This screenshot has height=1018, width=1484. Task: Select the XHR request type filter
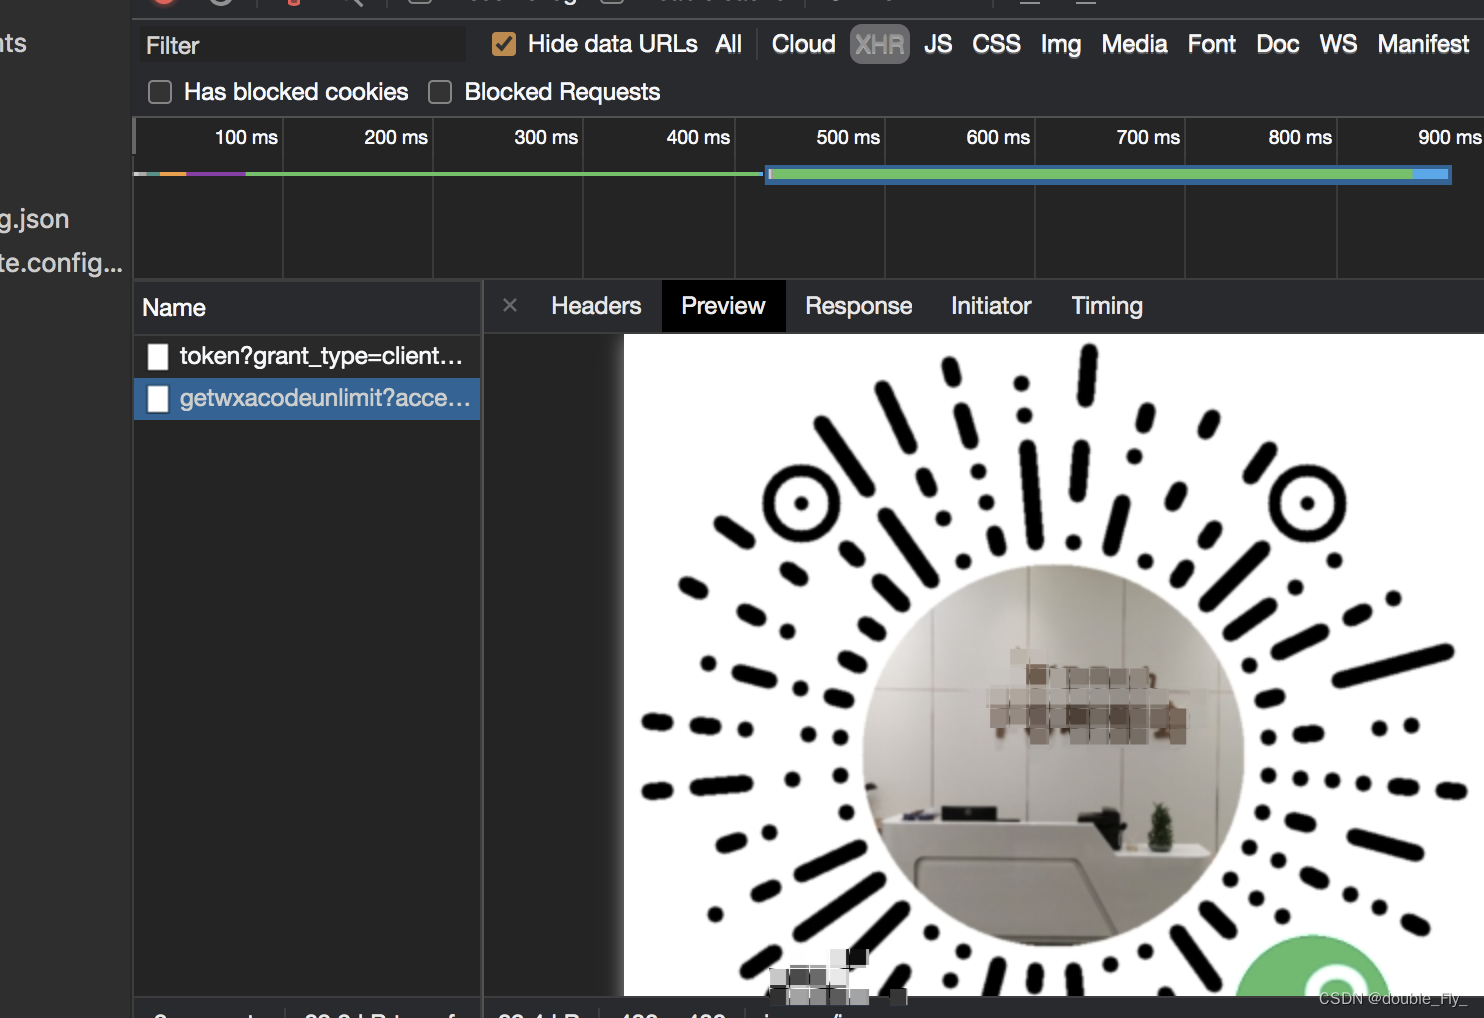click(x=880, y=44)
